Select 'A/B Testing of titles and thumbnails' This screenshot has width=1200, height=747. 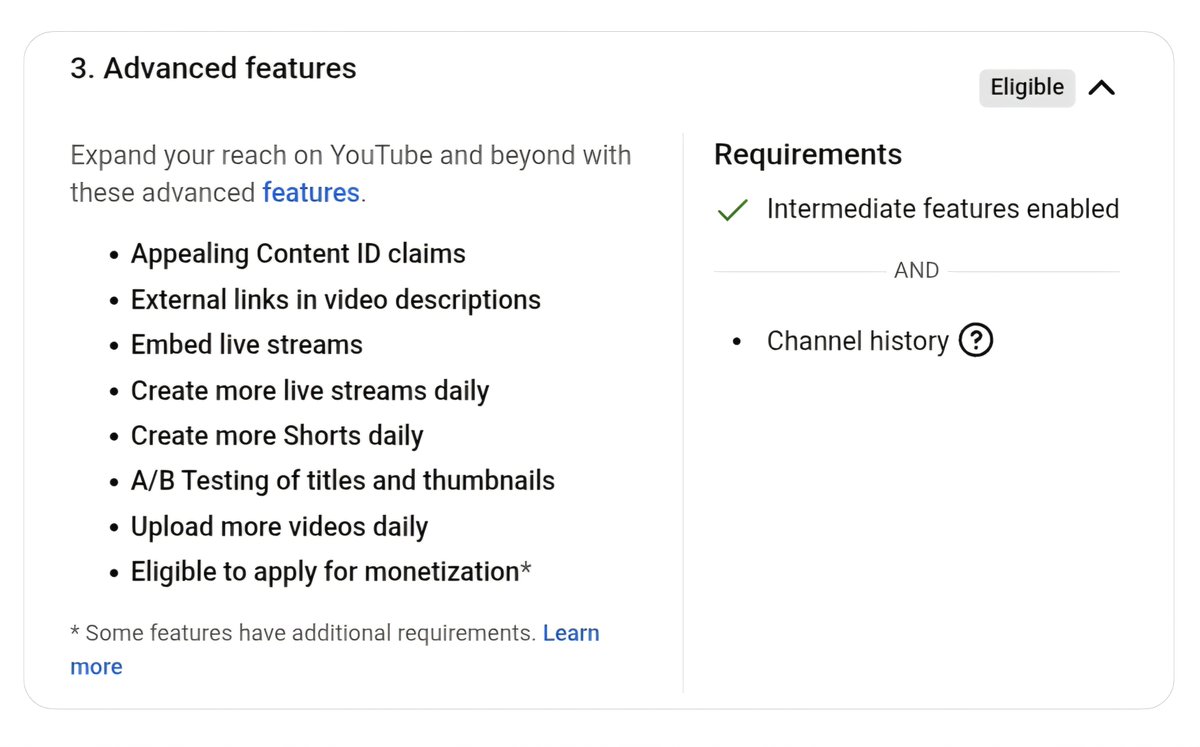[x=343, y=481]
